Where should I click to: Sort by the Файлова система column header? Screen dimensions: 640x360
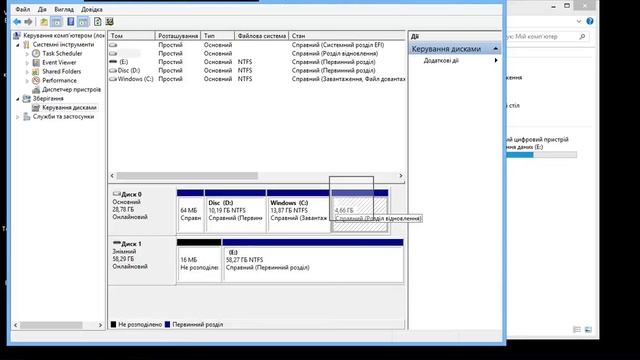click(x=262, y=36)
